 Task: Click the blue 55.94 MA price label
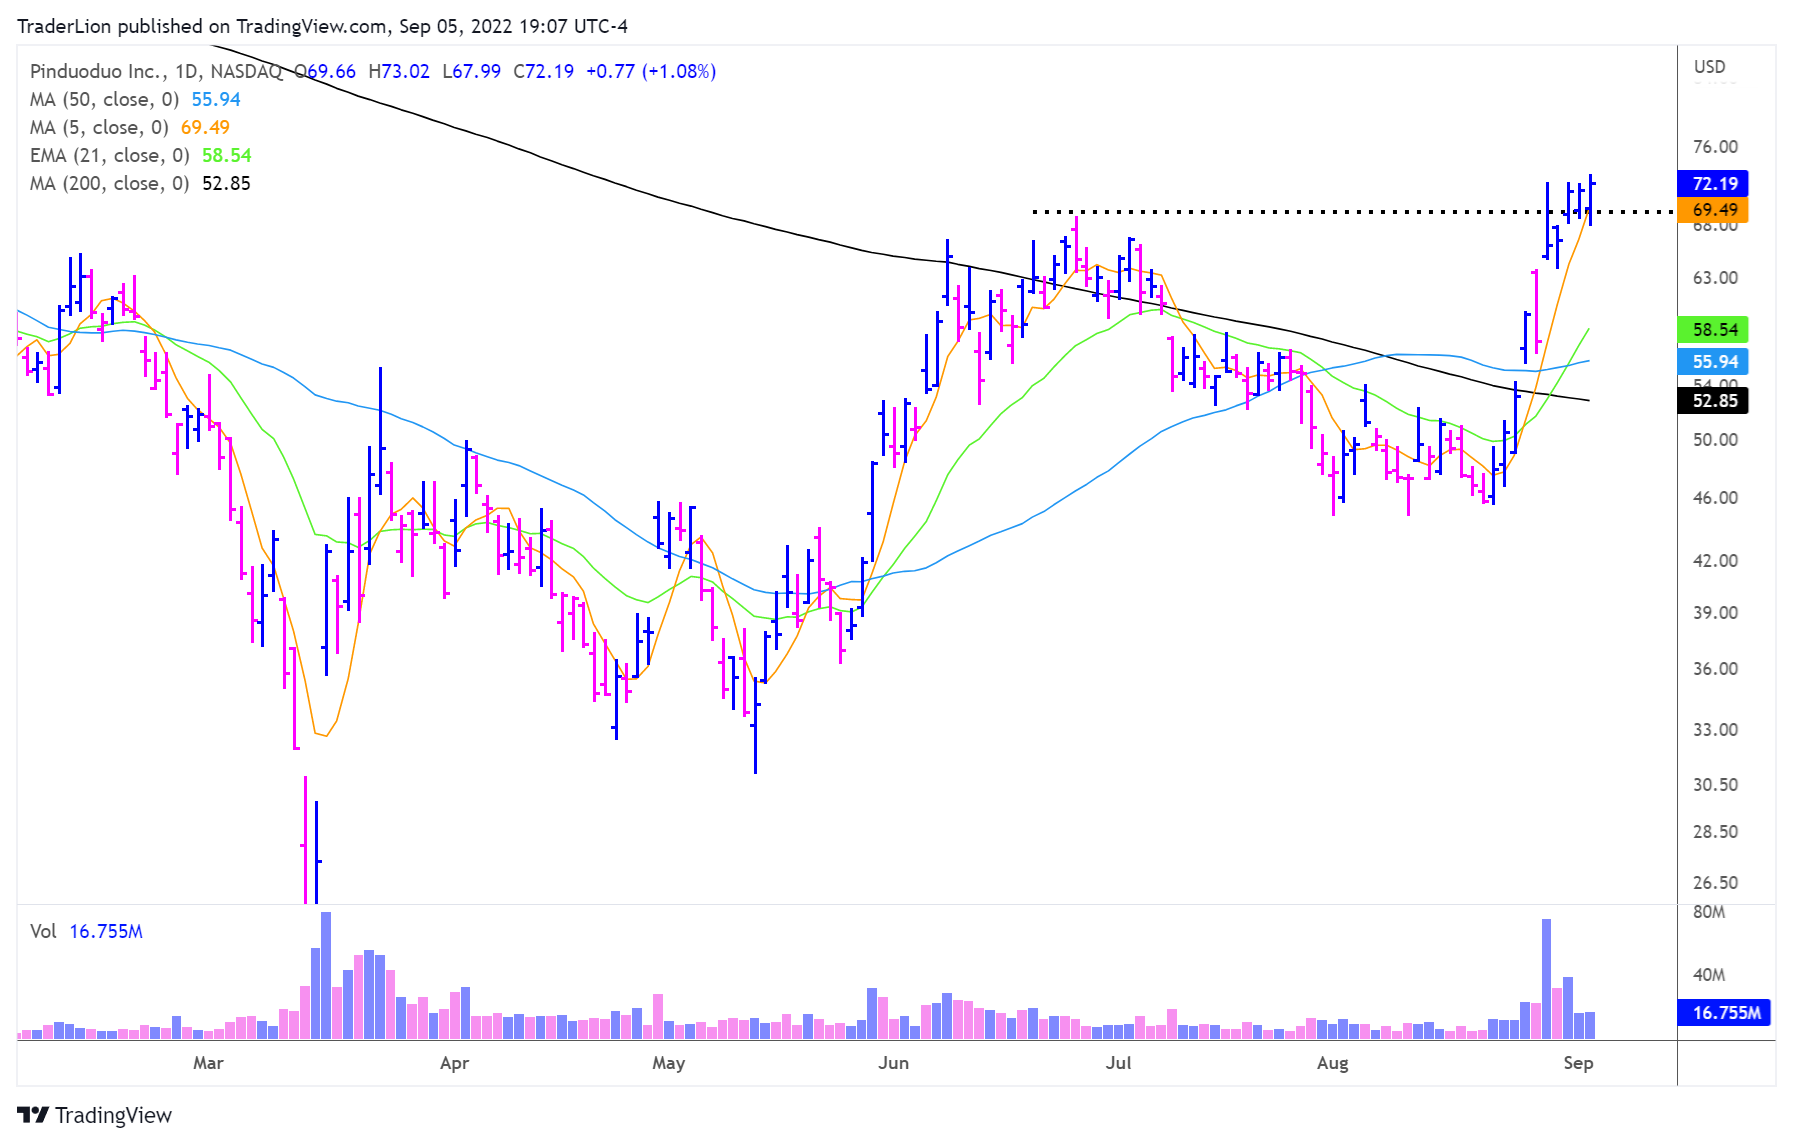pos(1714,362)
